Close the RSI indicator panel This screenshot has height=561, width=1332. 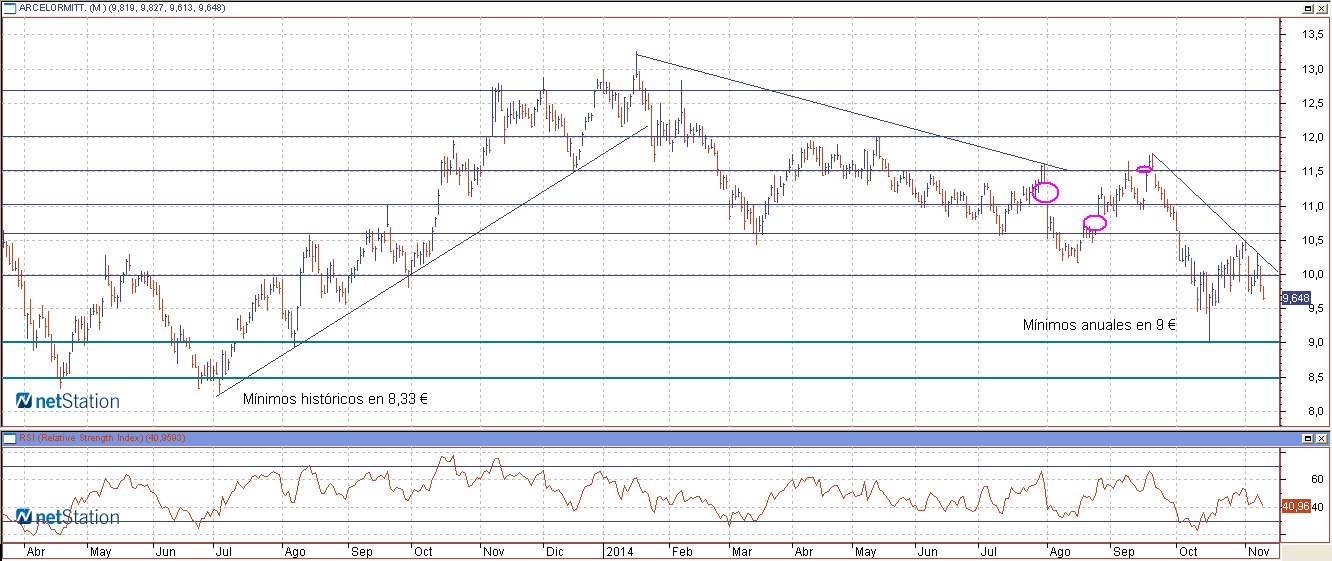[1321, 438]
